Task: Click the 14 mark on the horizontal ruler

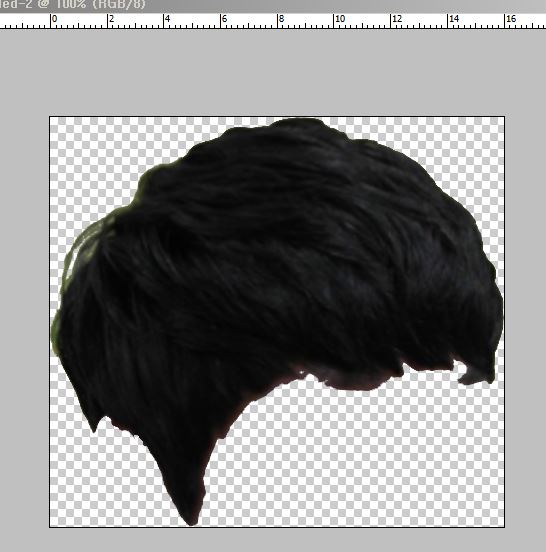Action: pyautogui.click(x=454, y=19)
